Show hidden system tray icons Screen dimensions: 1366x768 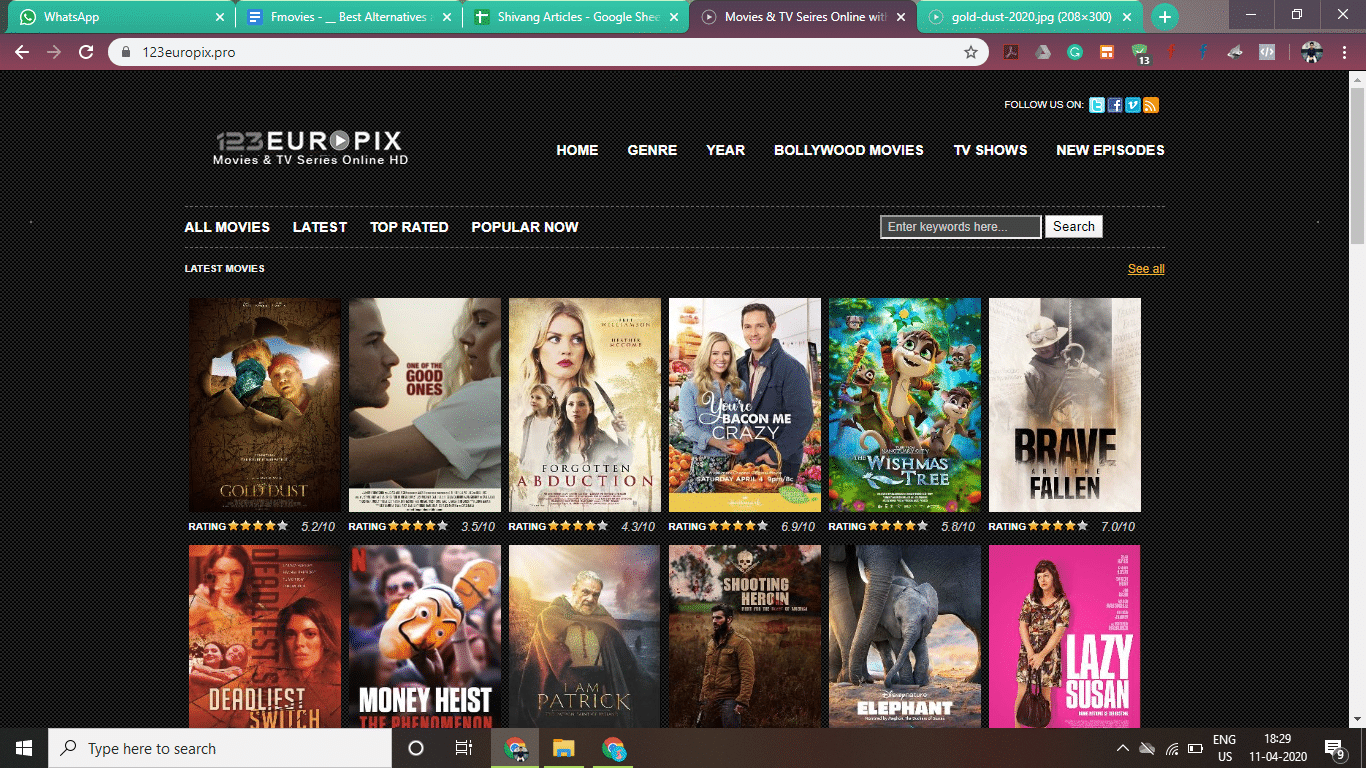tap(1122, 748)
